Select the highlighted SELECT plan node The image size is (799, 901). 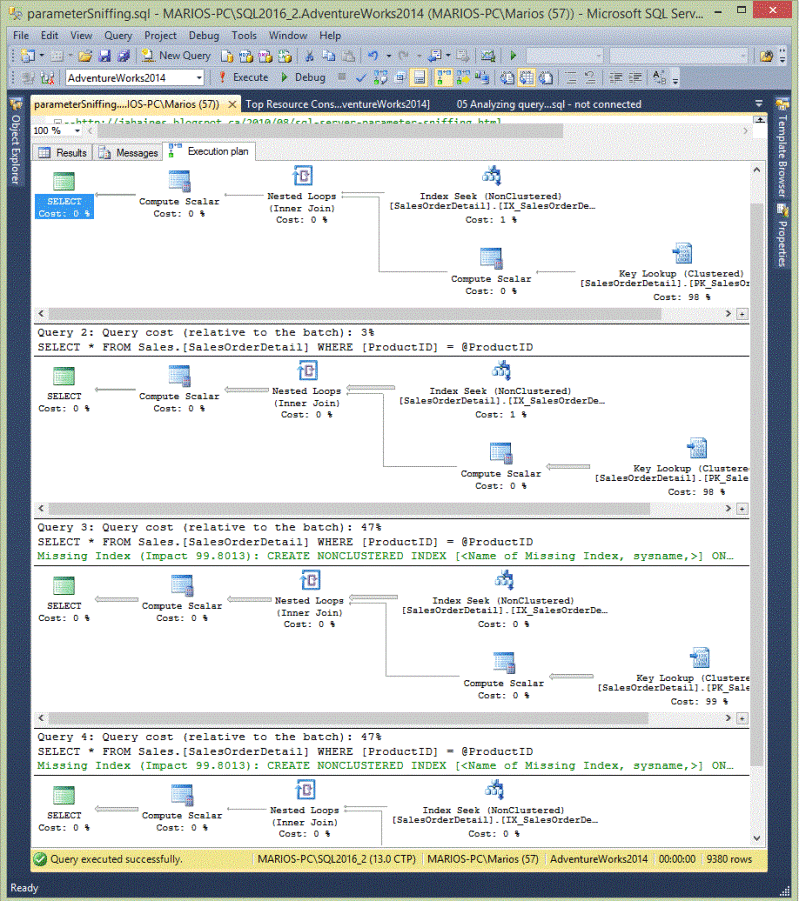[64, 195]
